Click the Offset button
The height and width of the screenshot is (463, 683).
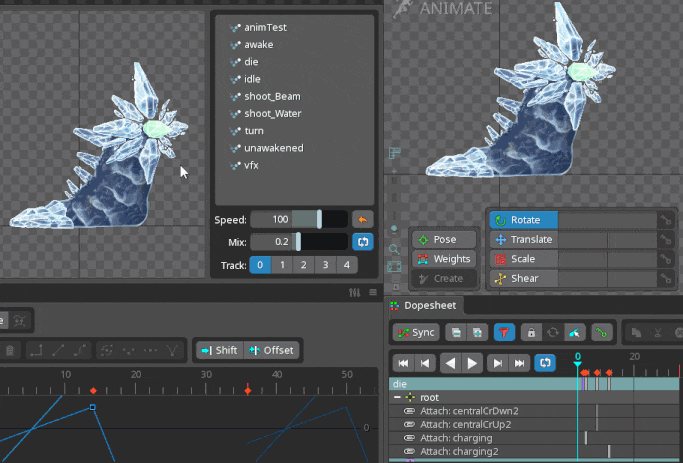click(x=271, y=350)
